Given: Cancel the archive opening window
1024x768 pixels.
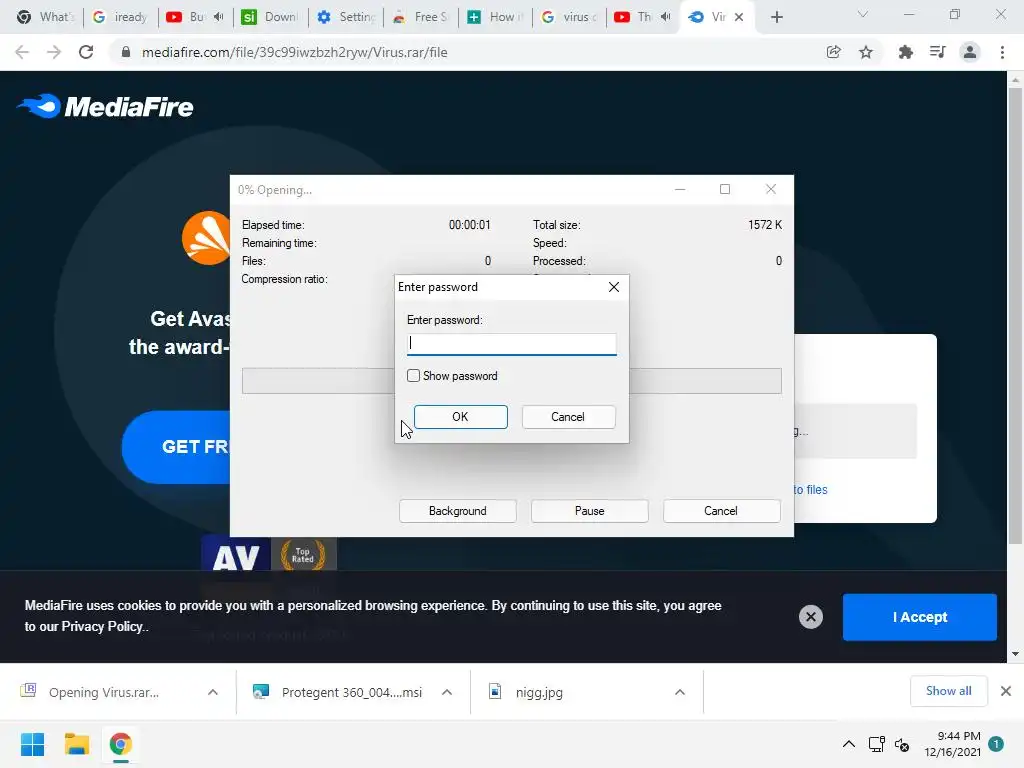Looking at the screenshot, I should [721, 511].
